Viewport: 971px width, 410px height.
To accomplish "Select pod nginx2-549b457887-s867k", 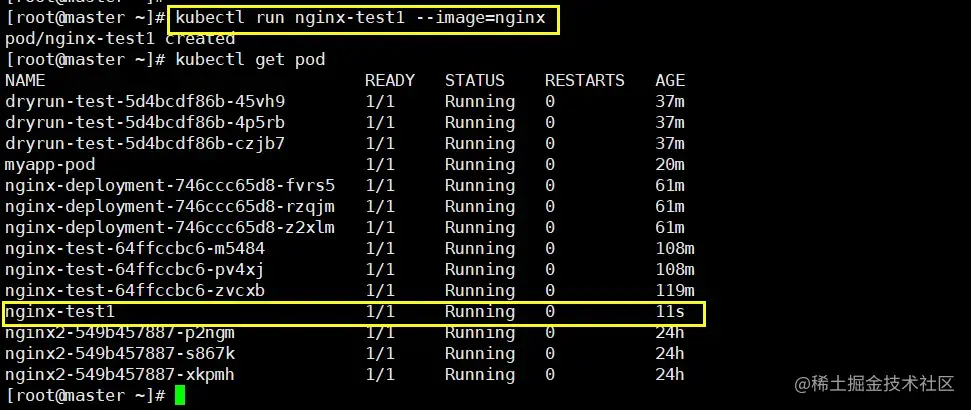I will click(x=120, y=354).
